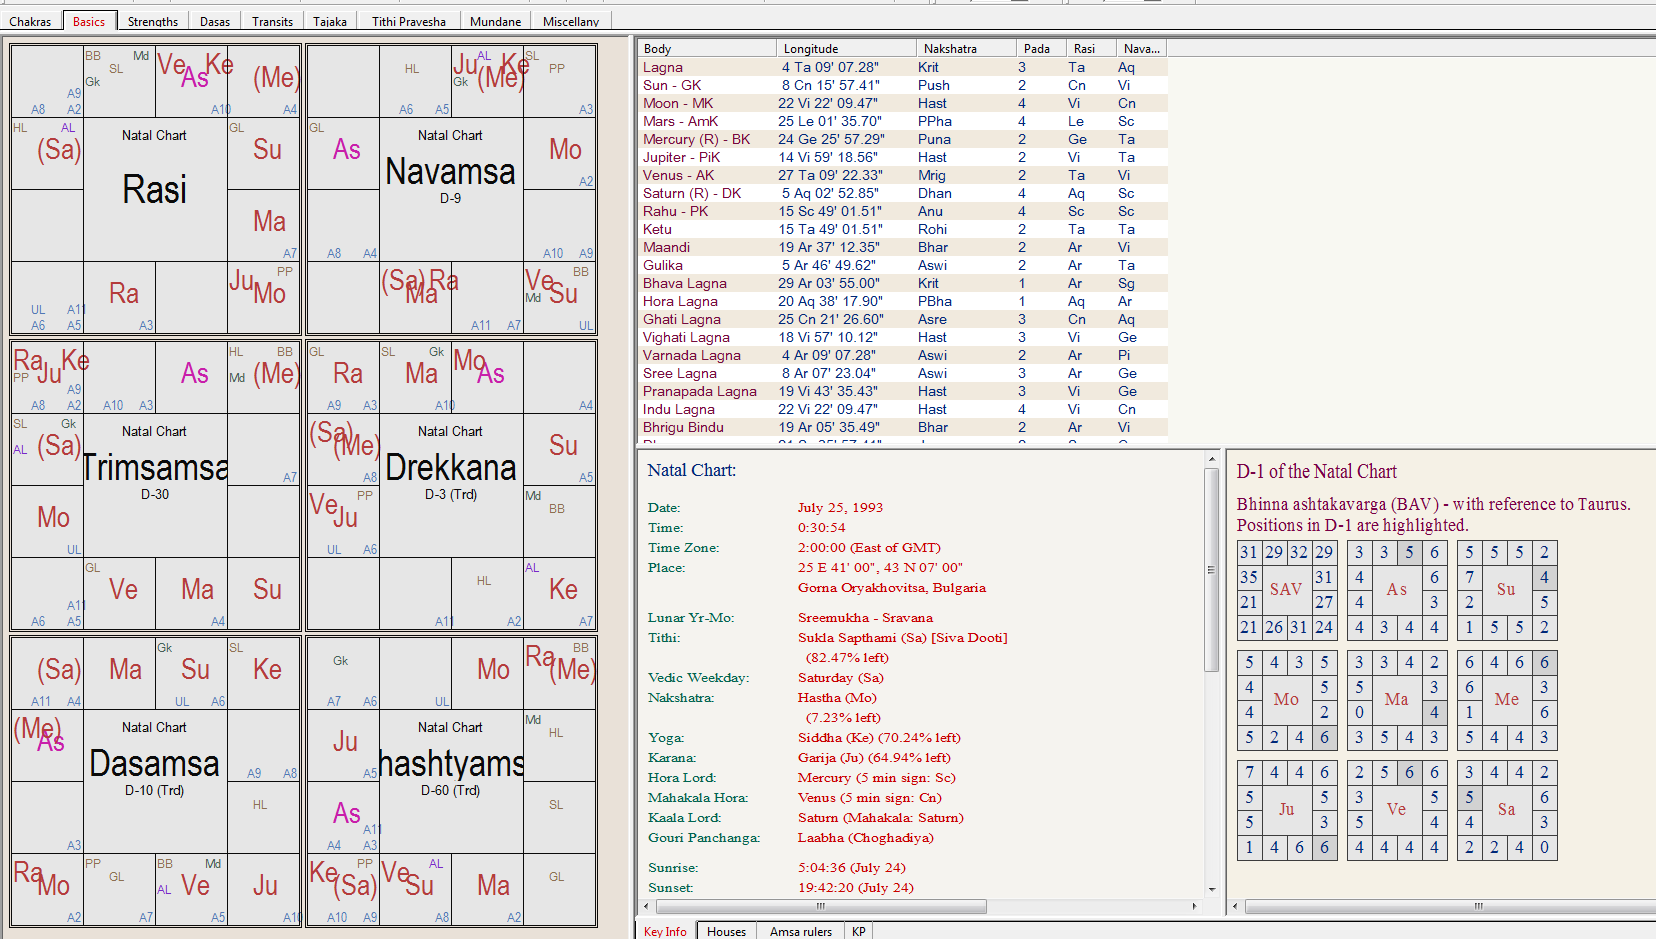Open the Houses tab at the bottom

click(x=726, y=931)
